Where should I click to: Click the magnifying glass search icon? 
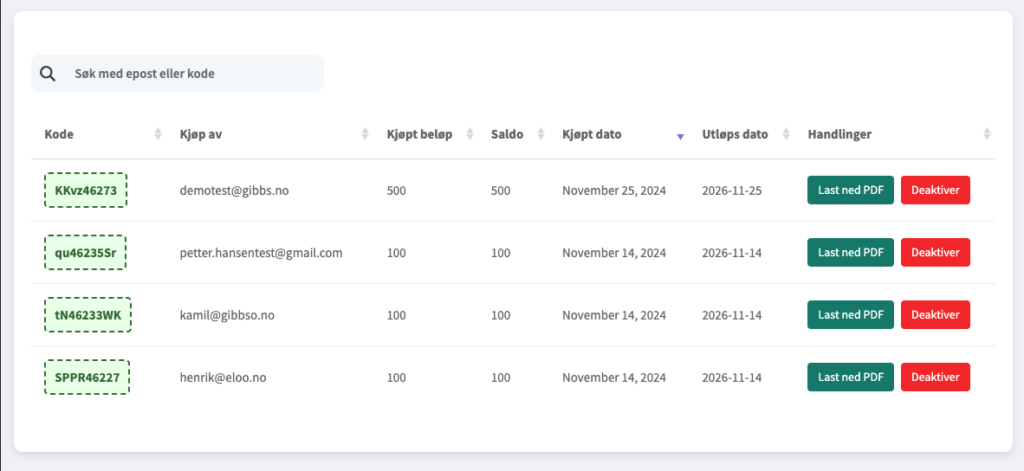click(x=47, y=73)
